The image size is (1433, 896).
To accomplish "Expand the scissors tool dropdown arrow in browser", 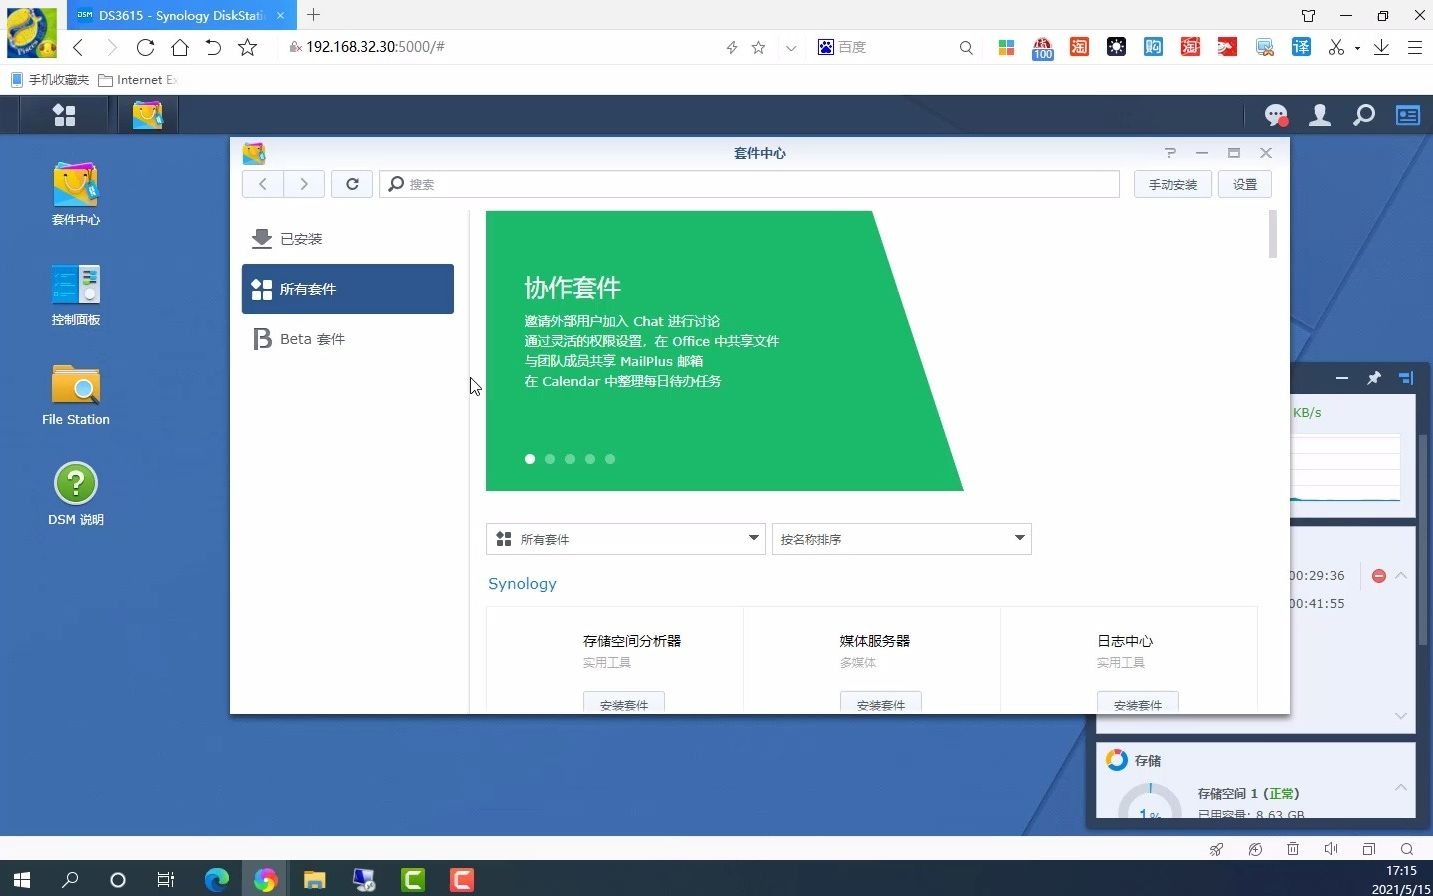I will (1357, 48).
